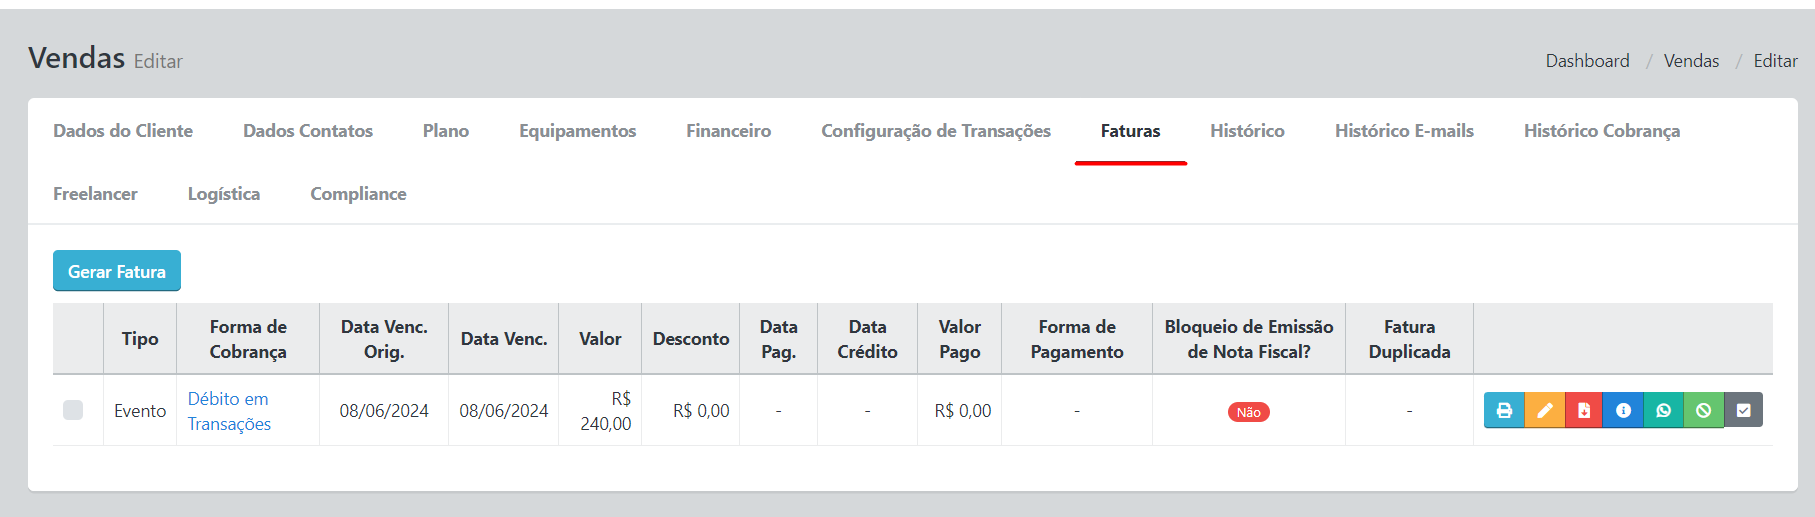1815x517 pixels.
Task: Open invoice info with the blue icon
Action: point(1623,410)
